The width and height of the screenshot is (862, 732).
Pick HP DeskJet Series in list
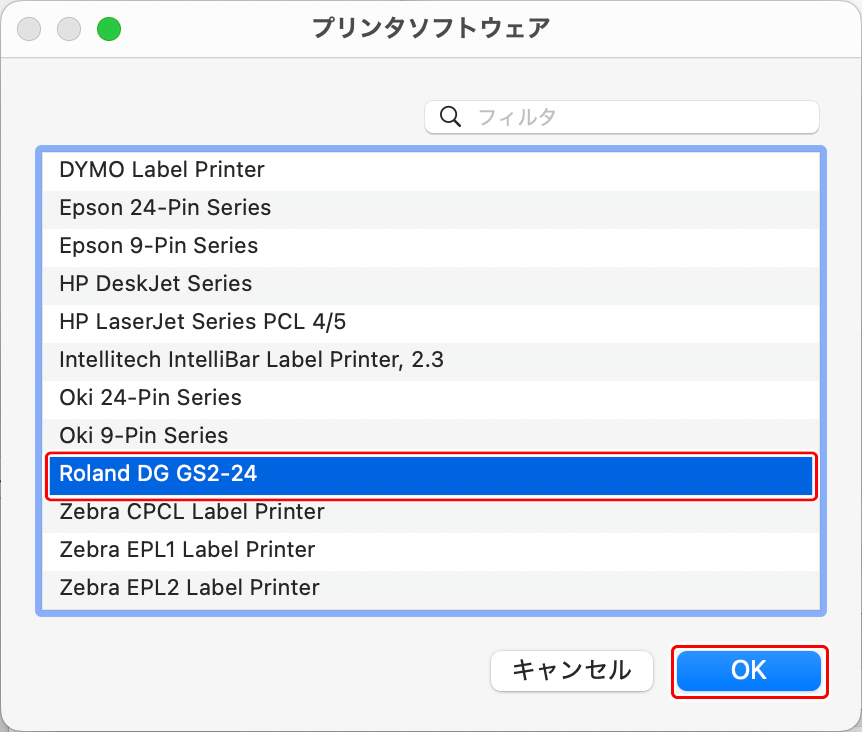tap(431, 284)
